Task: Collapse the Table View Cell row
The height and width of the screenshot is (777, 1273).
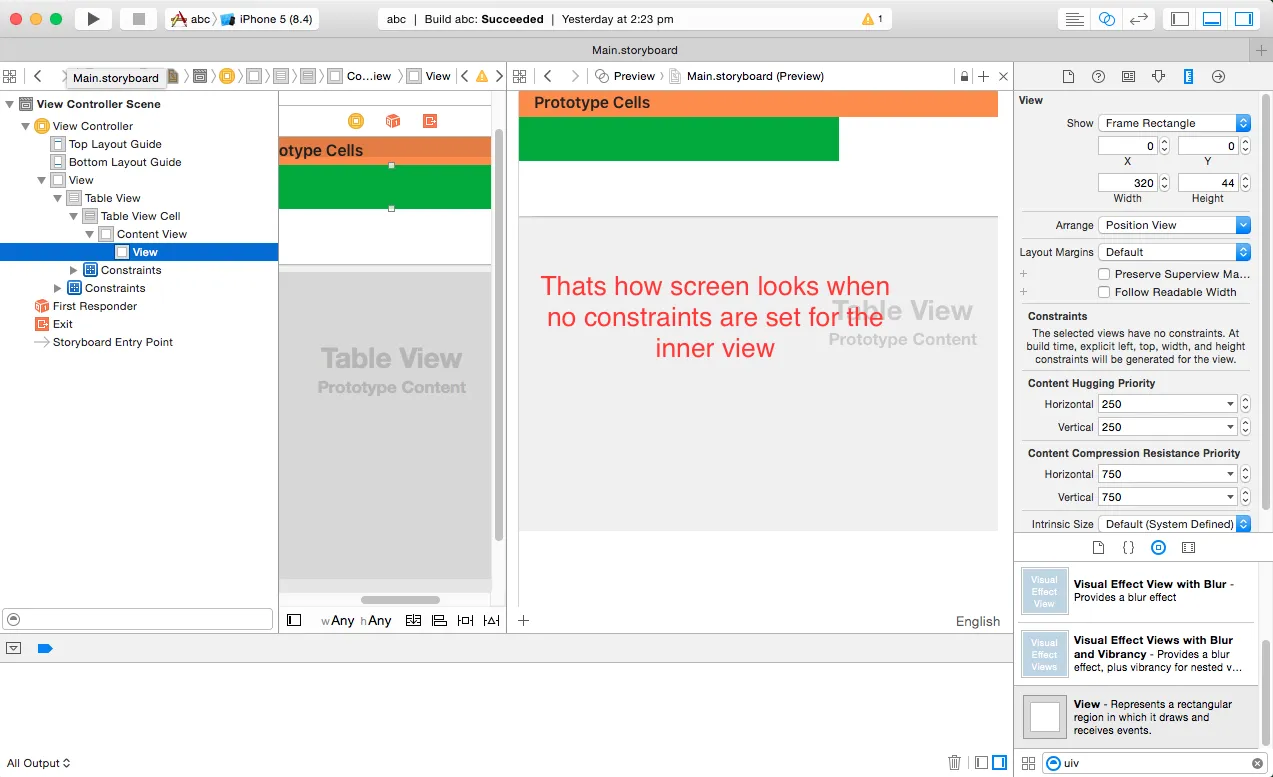Action: click(x=74, y=216)
